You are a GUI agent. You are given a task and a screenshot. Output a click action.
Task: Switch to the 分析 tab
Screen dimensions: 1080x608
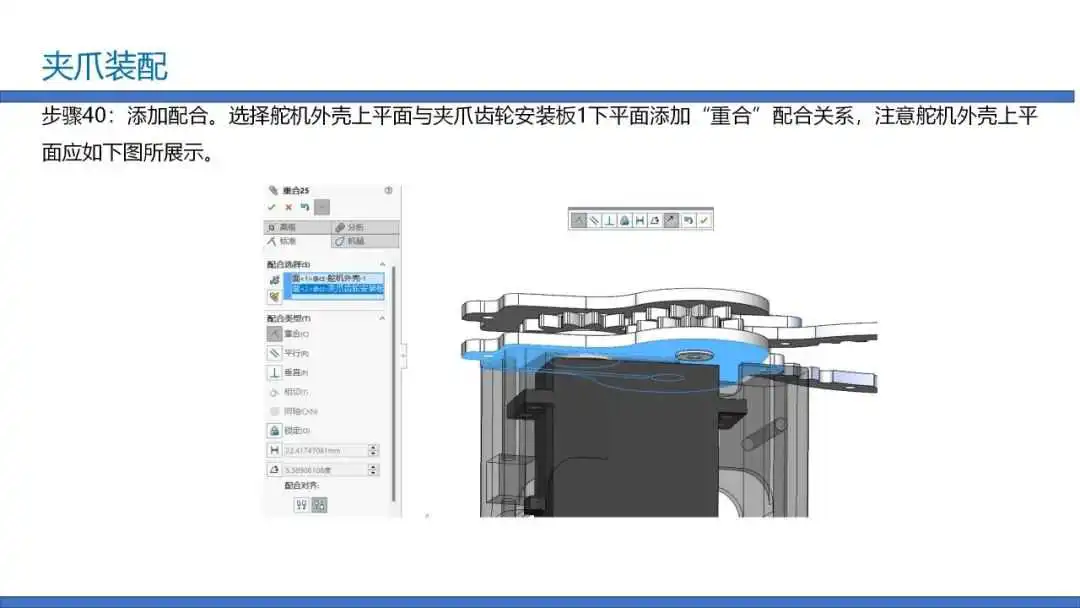365,227
